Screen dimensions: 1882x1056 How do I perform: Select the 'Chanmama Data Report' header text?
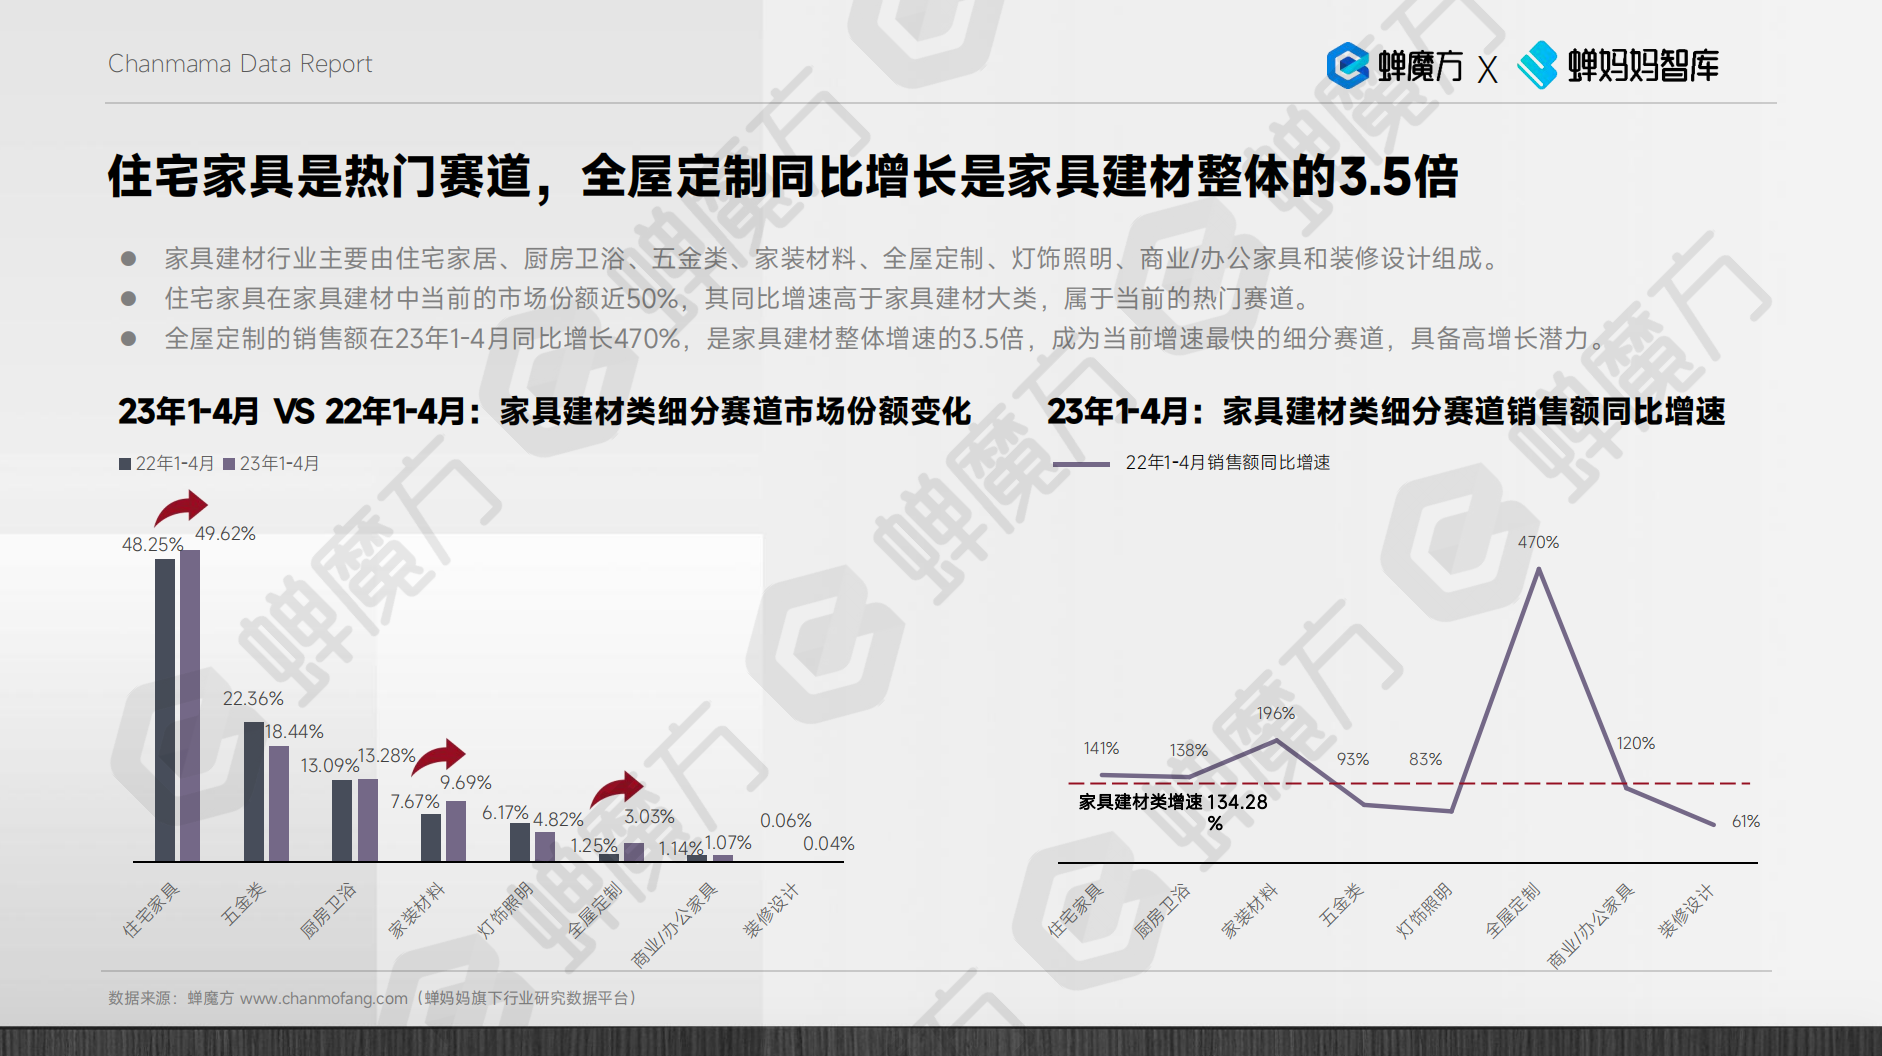click(x=240, y=64)
